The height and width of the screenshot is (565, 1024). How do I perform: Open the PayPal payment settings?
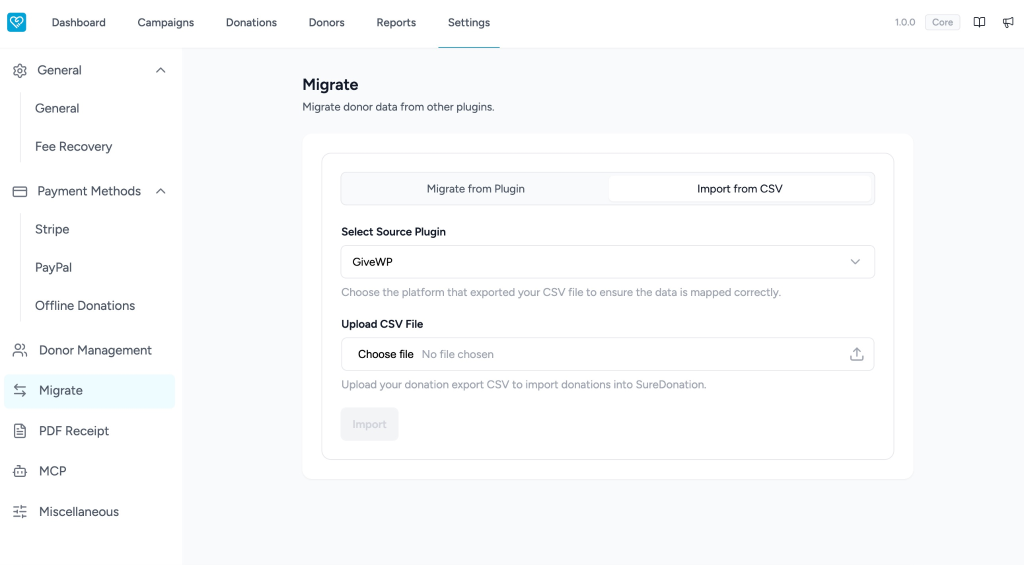(x=54, y=267)
